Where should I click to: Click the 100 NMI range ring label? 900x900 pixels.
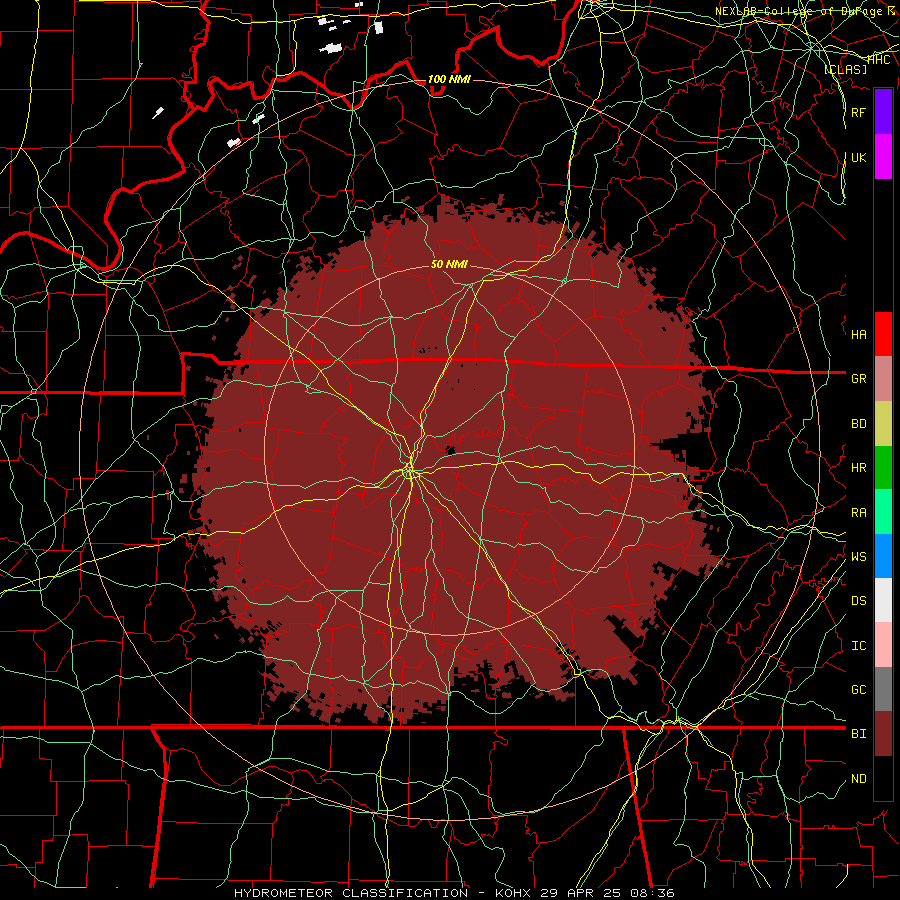pyautogui.click(x=449, y=79)
